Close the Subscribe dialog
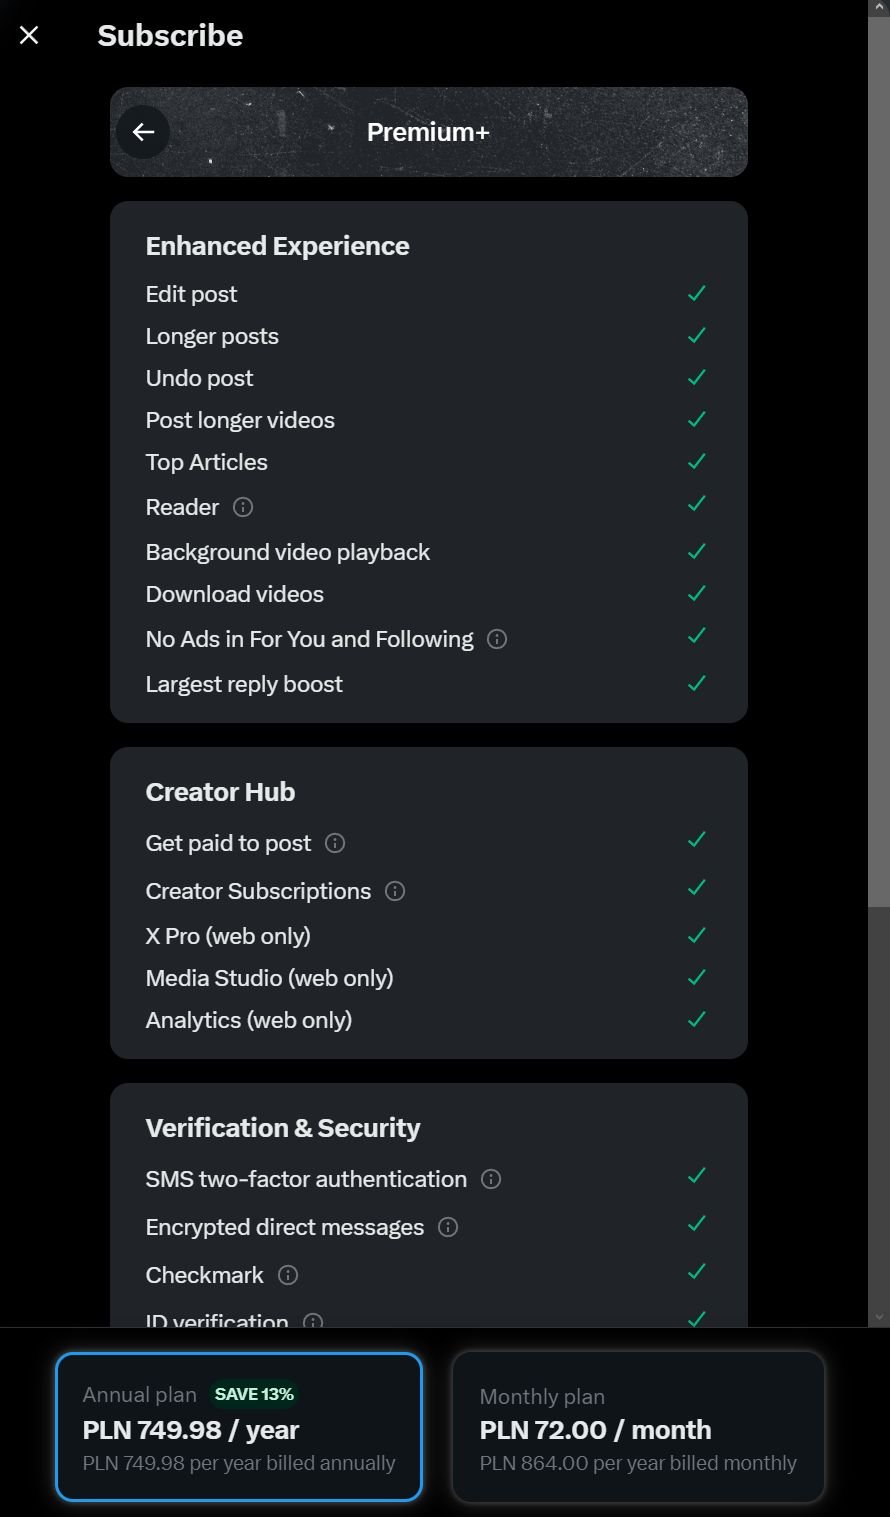The image size is (890, 1517). [29, 36]
